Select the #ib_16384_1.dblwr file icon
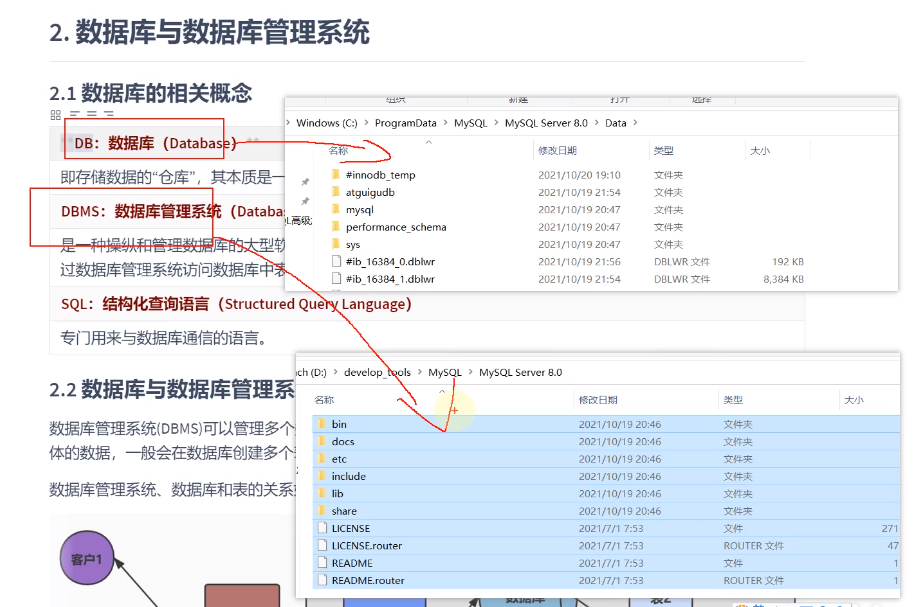This screenshot has width=922, height=607. coord(336,279)
